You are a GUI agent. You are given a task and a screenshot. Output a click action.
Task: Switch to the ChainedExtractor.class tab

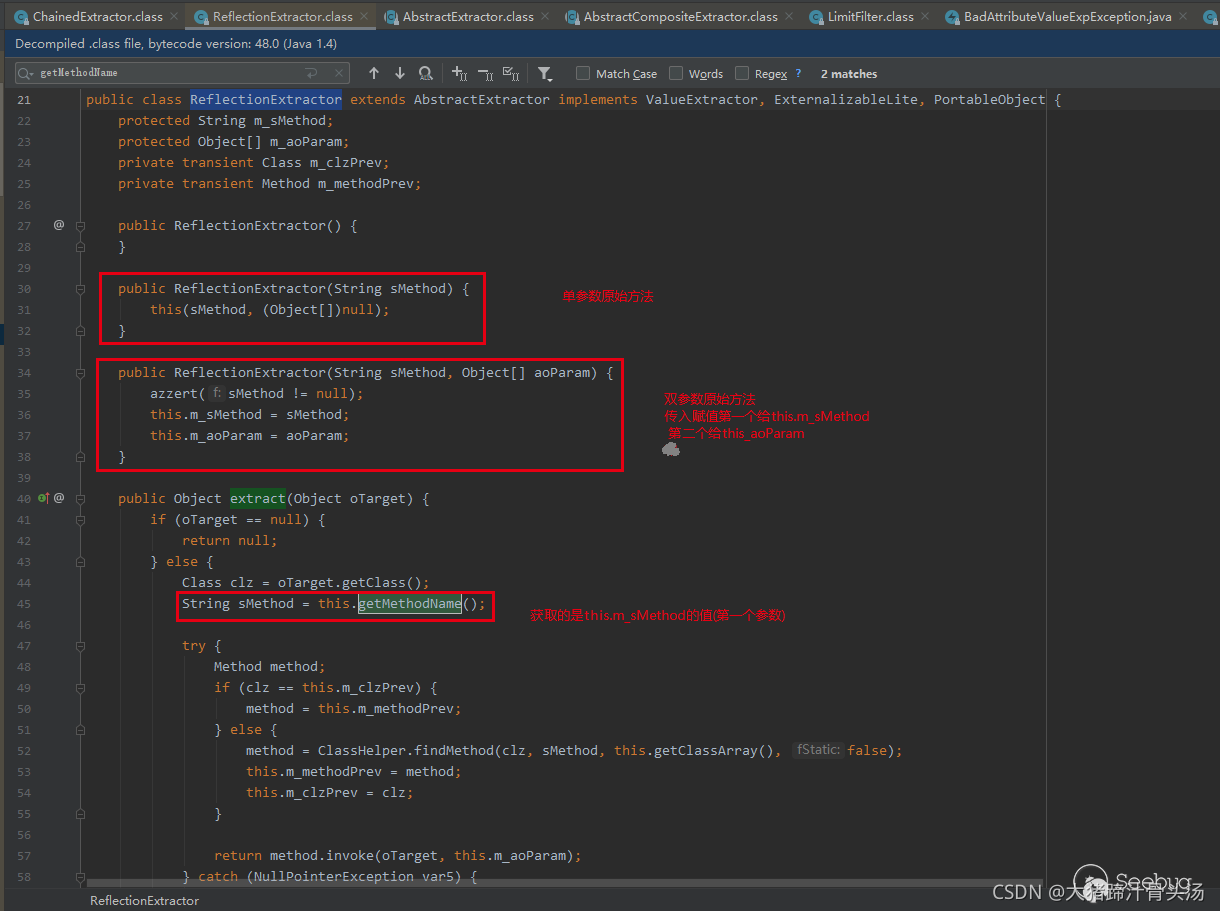97,17
